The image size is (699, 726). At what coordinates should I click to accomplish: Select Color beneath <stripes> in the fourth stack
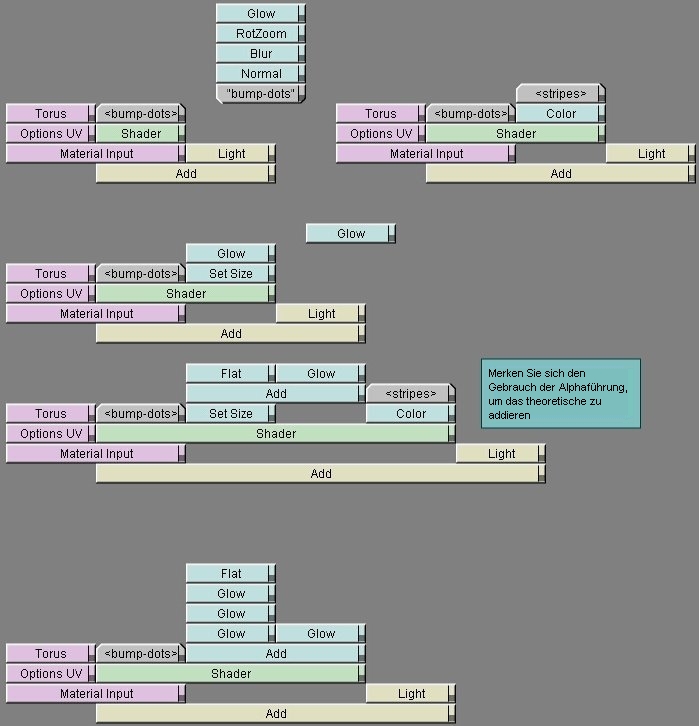pyautogui.click(x=411, y=413)
